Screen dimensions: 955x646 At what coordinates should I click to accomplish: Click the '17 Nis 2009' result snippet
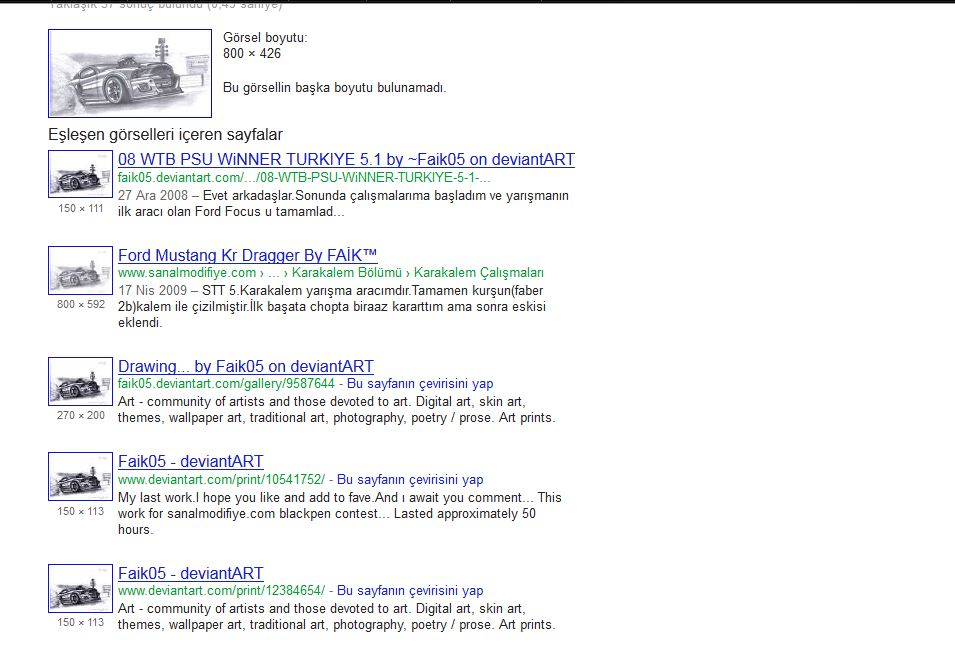tap(331, 307)
